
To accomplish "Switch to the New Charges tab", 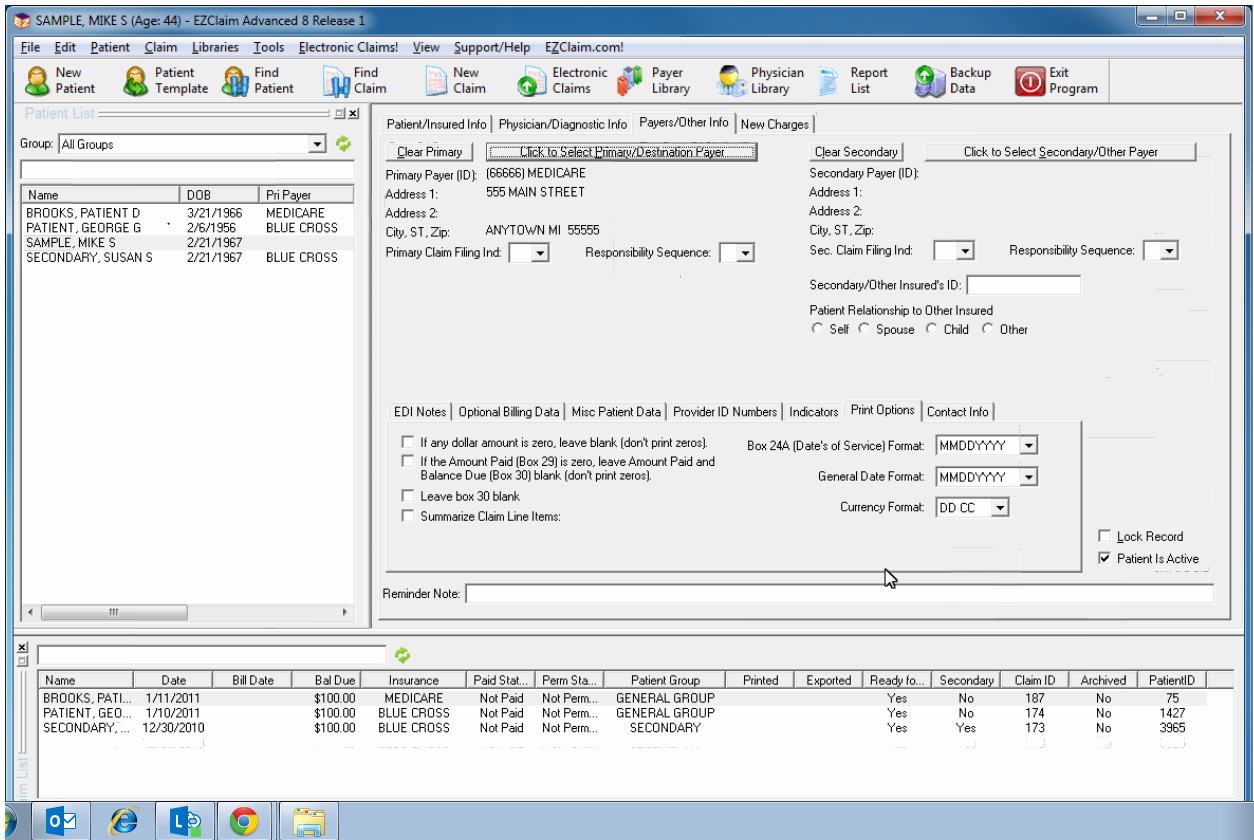I will tap(775, 123).
